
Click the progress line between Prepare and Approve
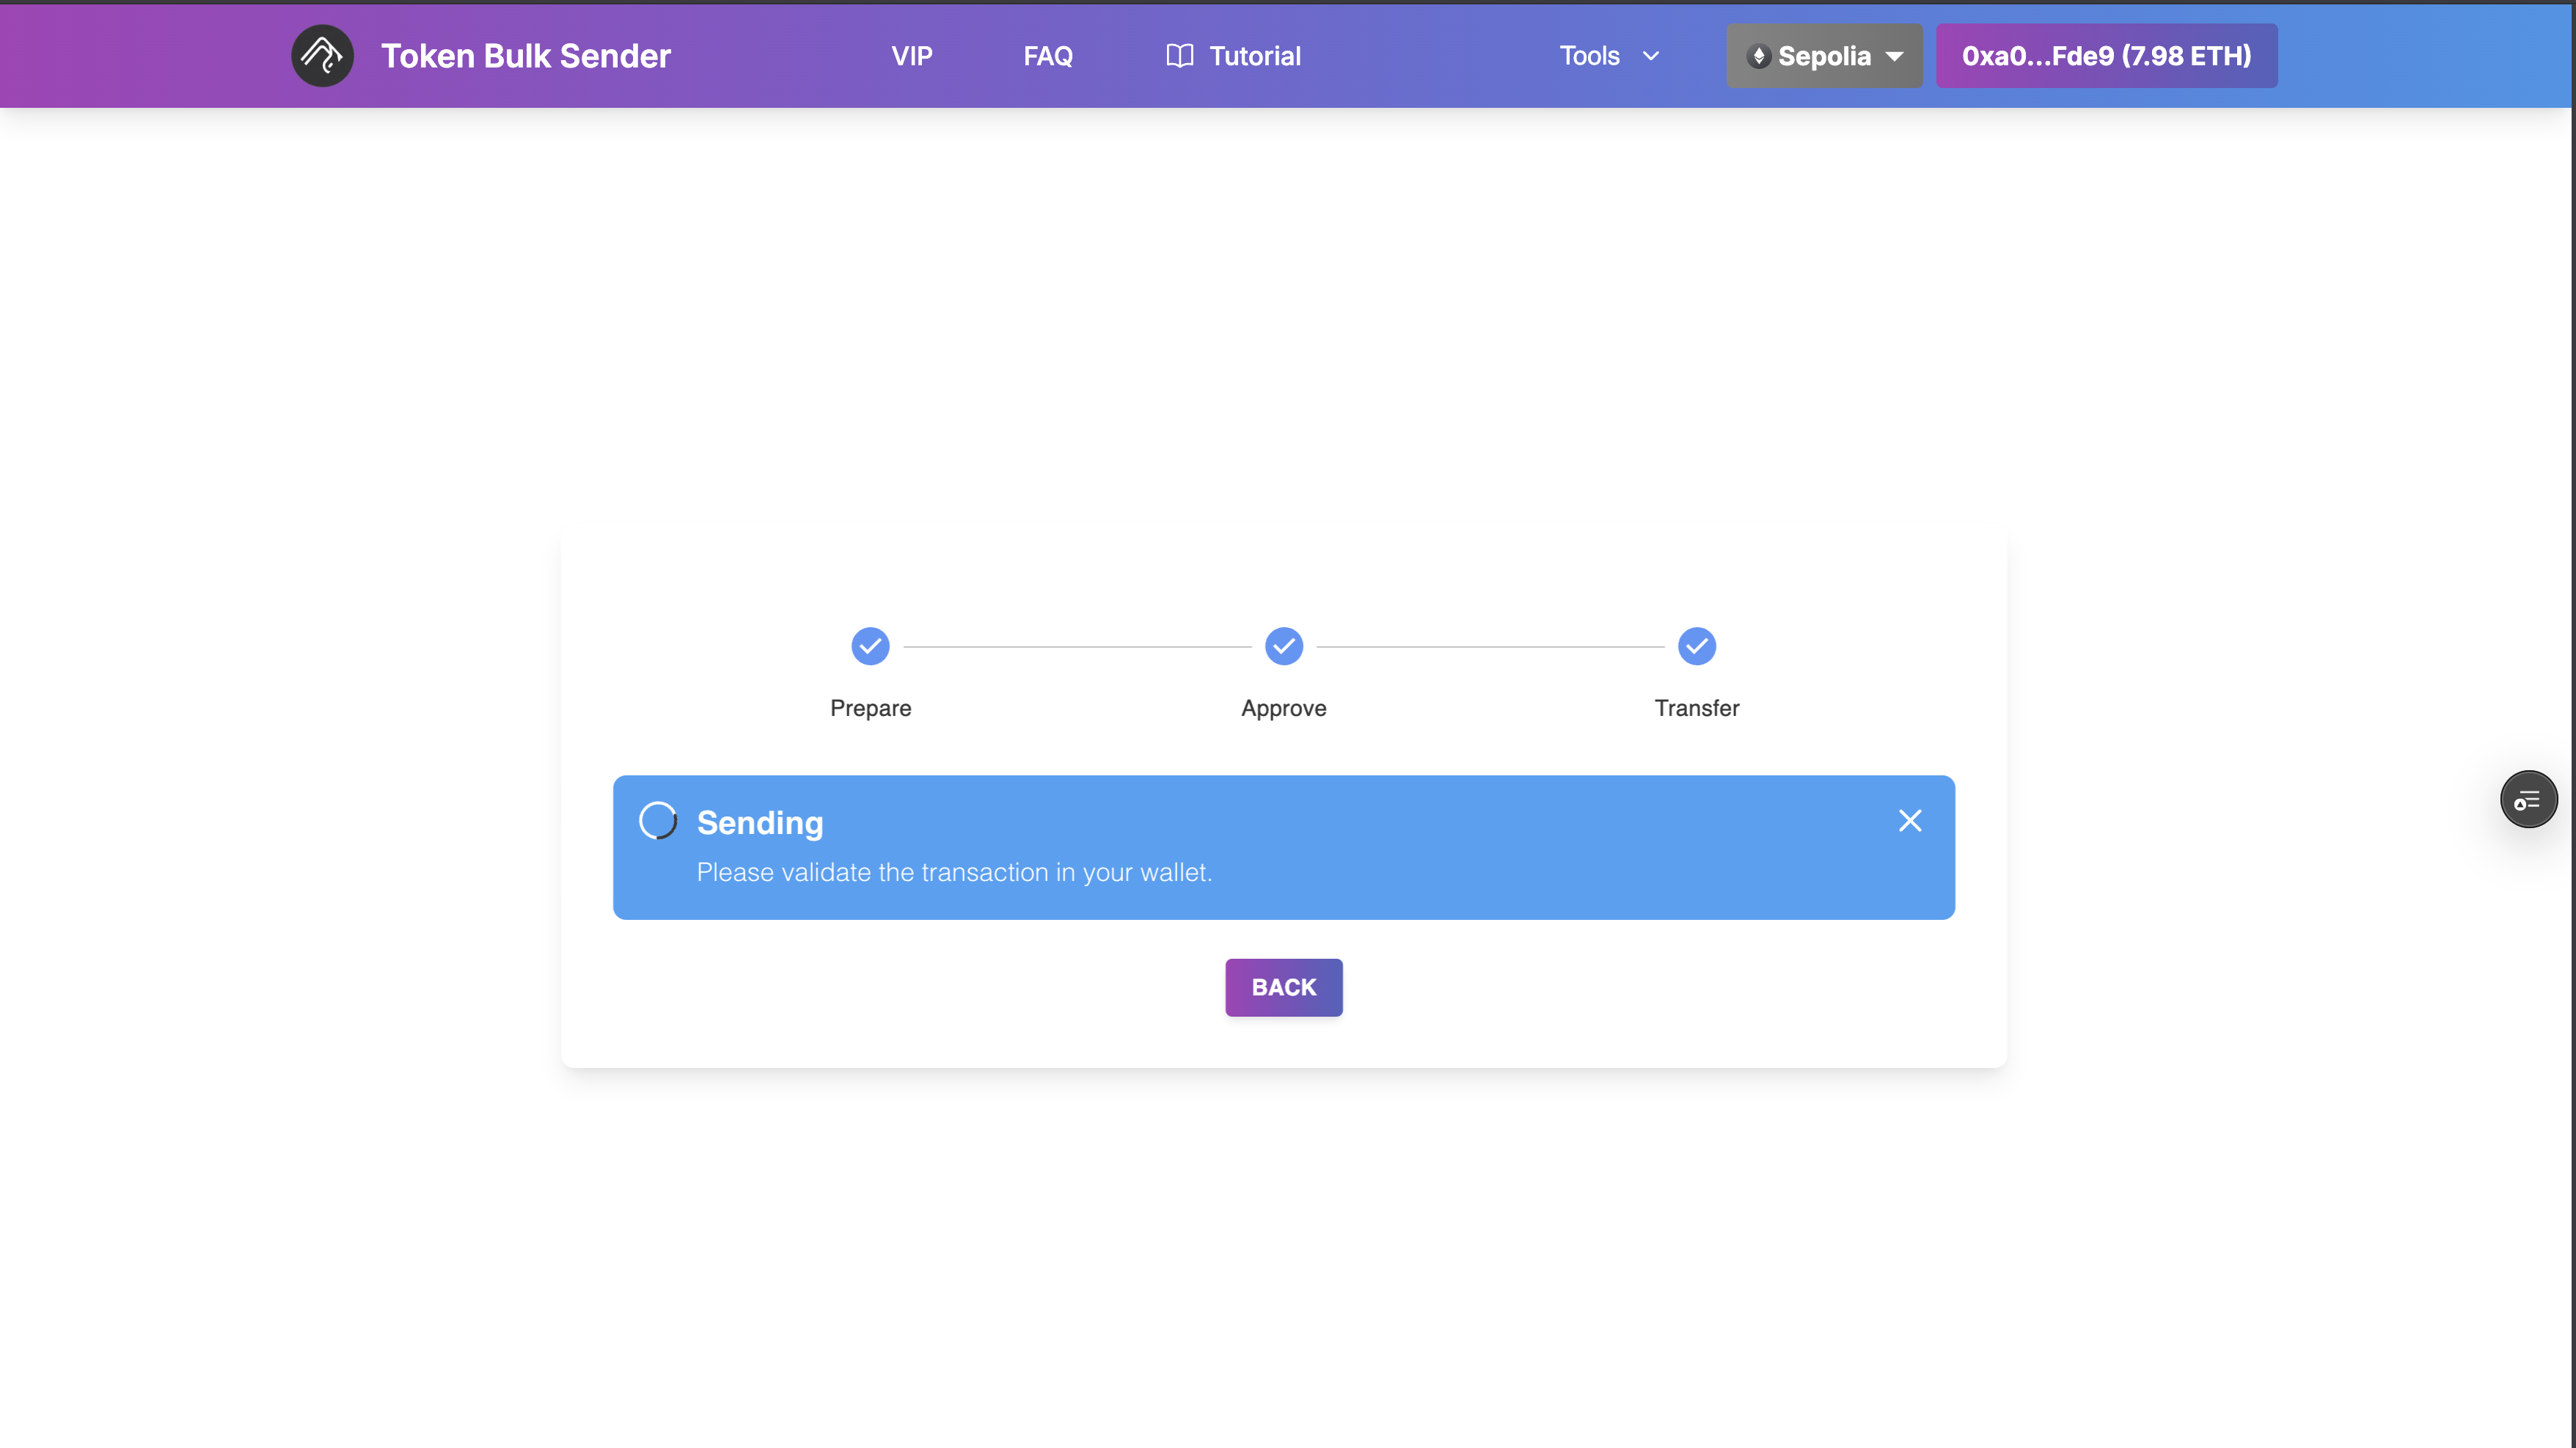1077,646
